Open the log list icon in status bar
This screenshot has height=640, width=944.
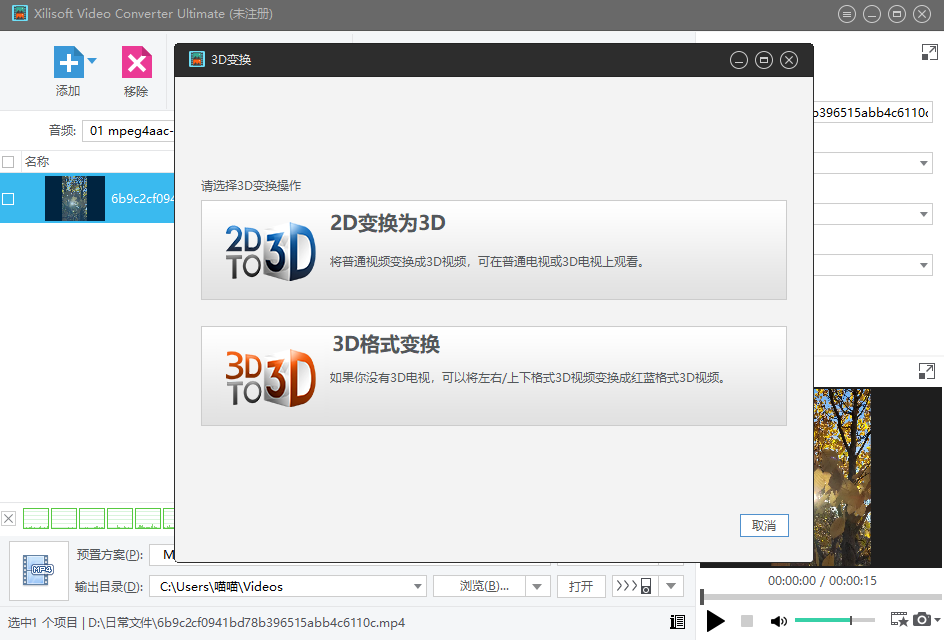click(x=678, y=622)
